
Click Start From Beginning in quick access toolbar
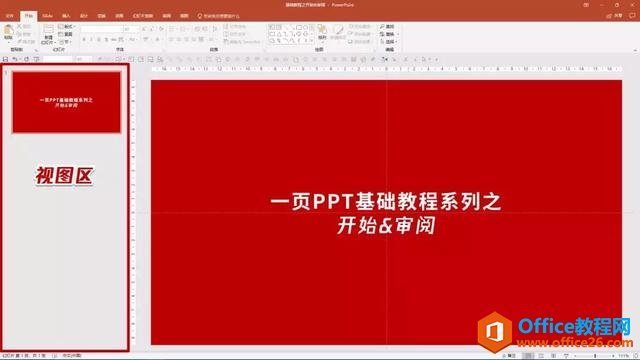point(36,59)
